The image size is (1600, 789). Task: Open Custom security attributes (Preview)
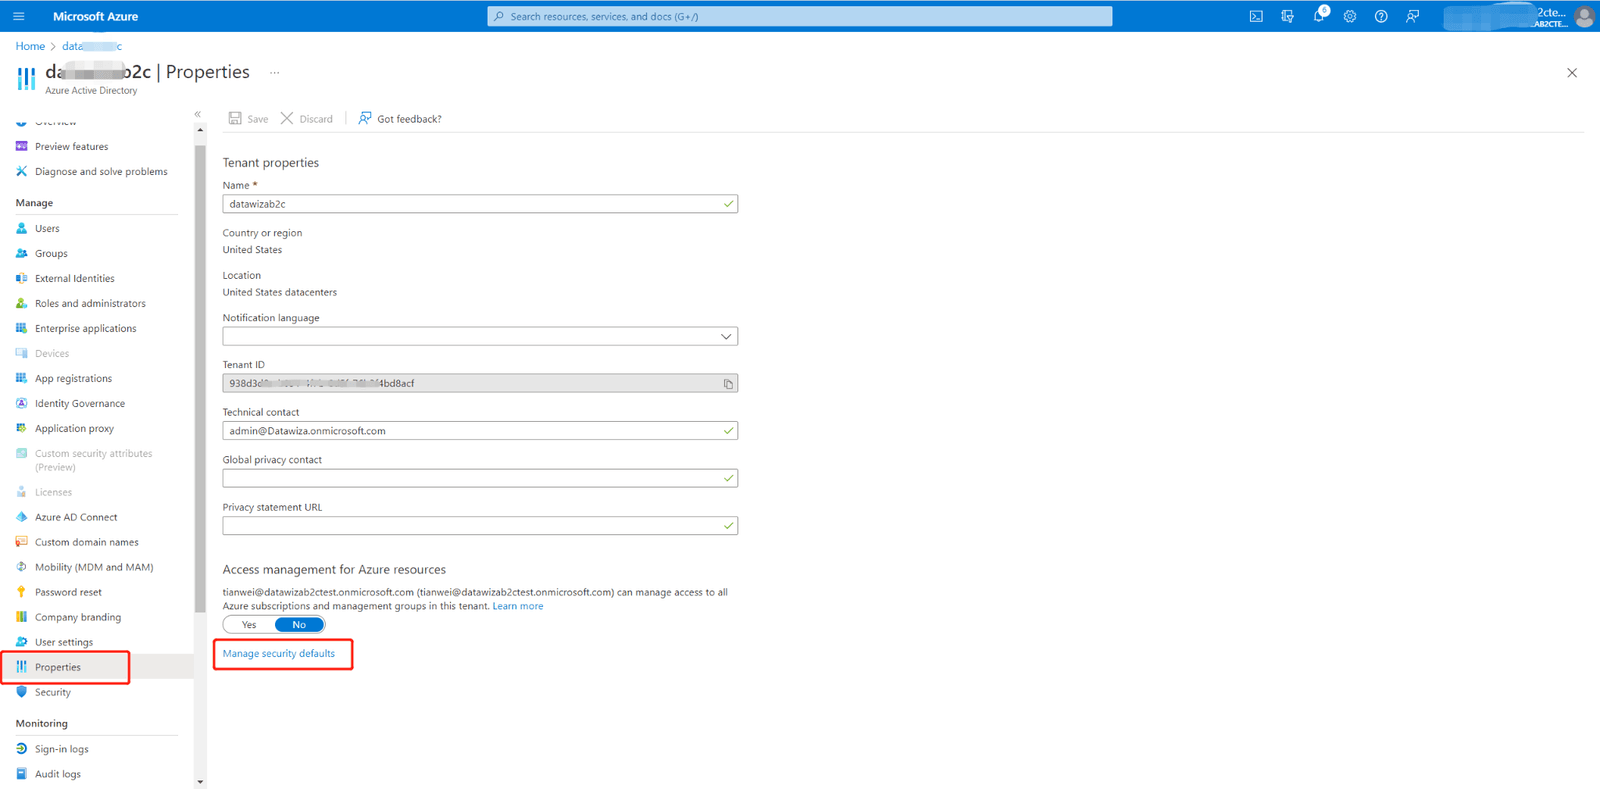tap(93, 460)
